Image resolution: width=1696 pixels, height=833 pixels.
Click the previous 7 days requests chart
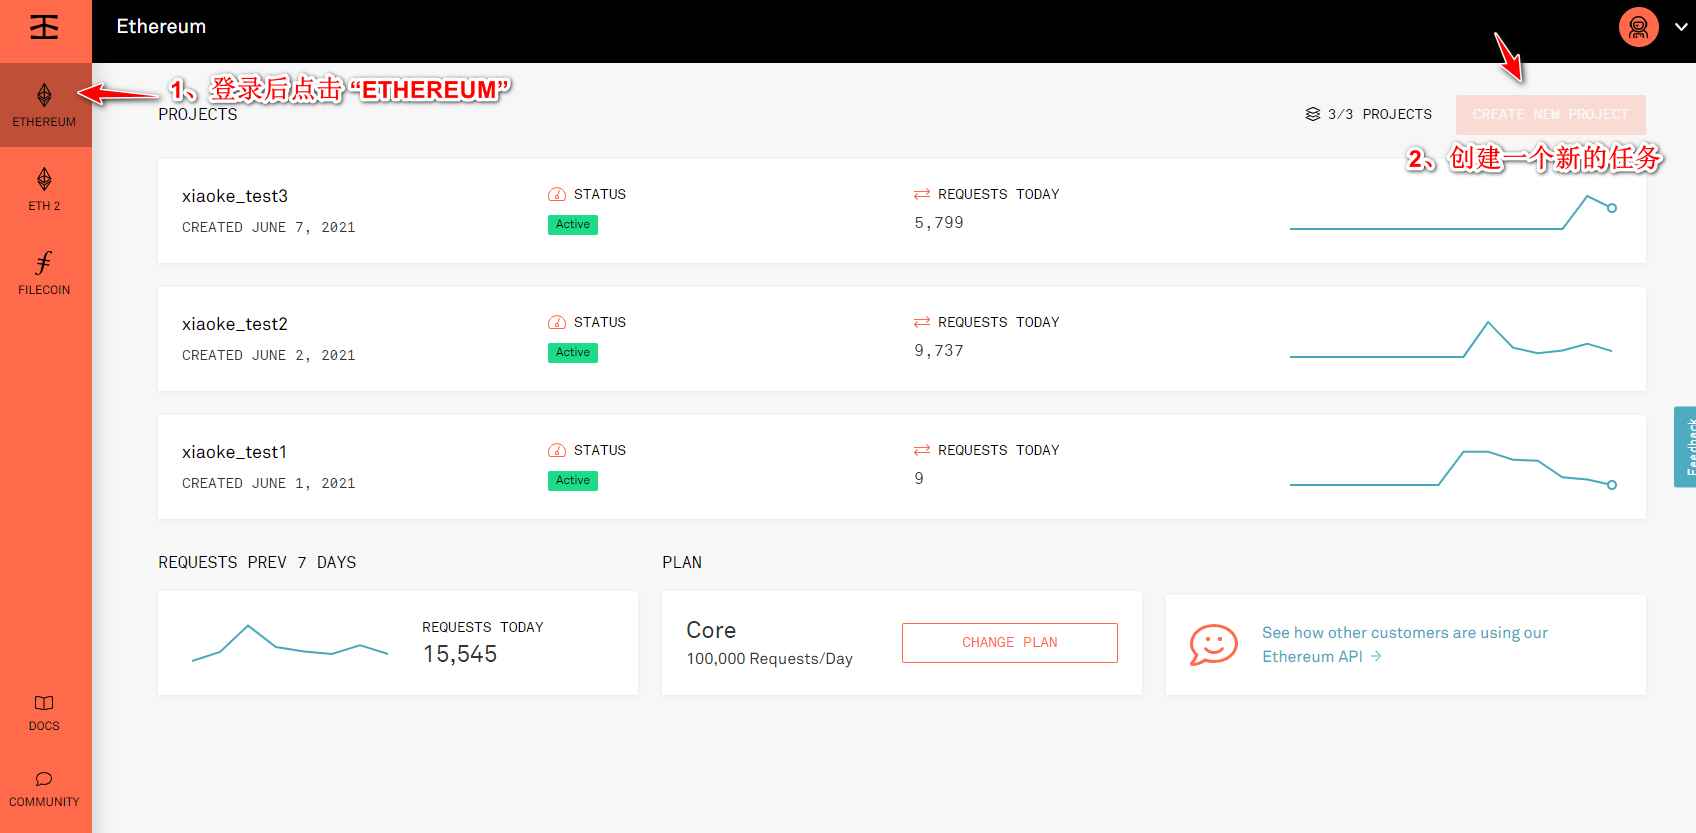tap(289, 643)
